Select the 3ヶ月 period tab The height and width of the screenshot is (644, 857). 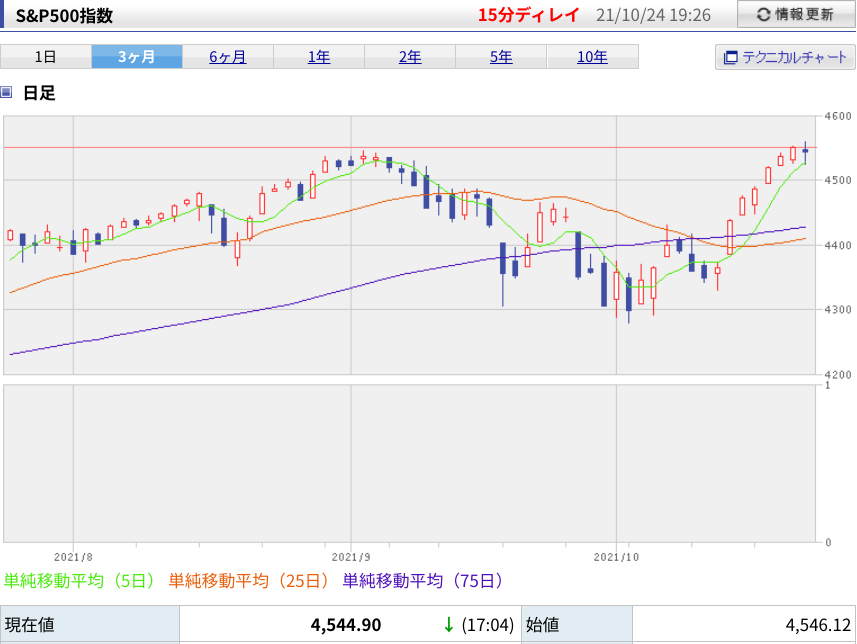click(137, 57)
